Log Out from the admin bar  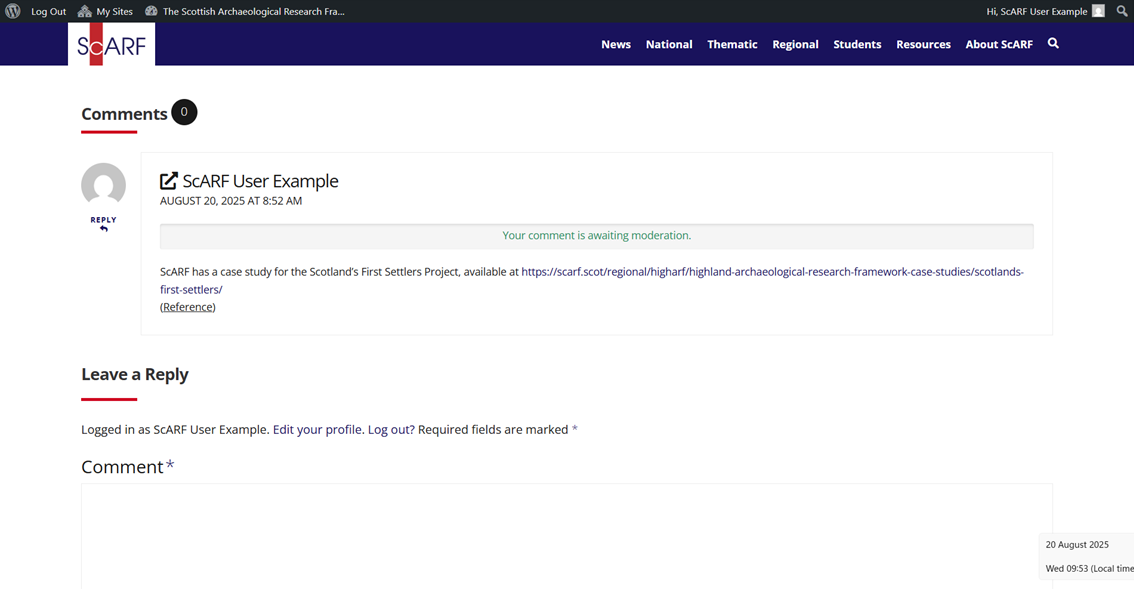pos(48,11)
